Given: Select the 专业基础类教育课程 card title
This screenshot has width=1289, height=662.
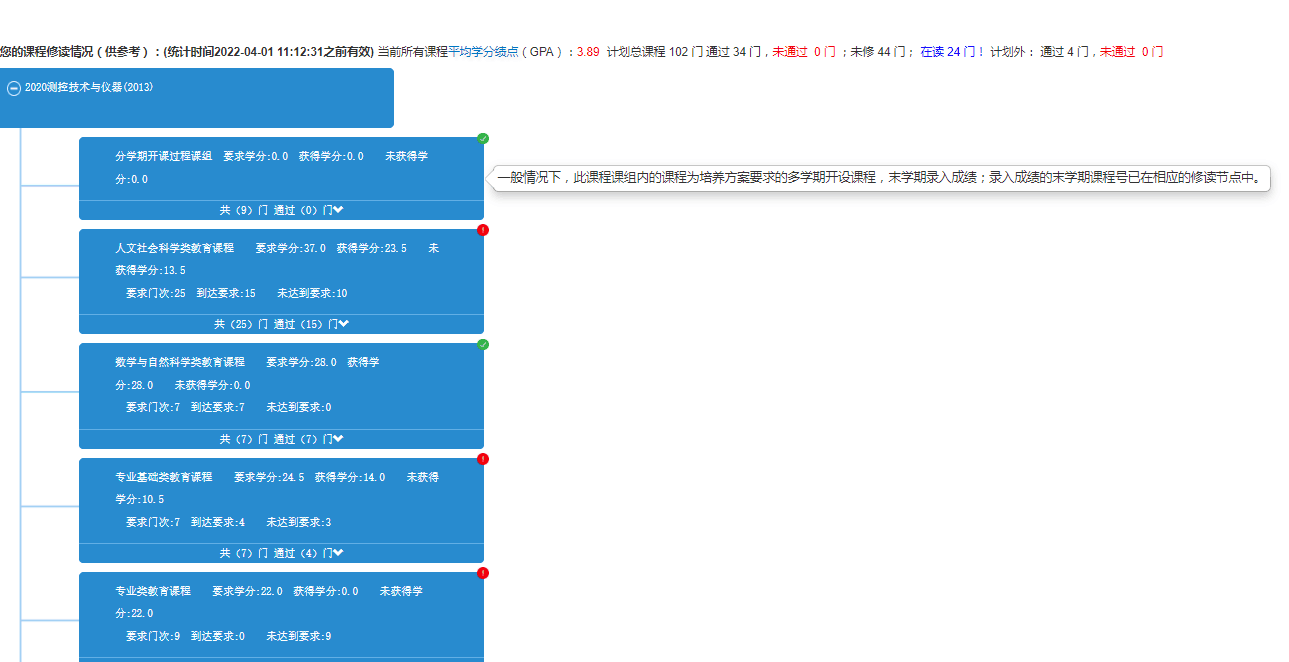Looking at the screenshot, I should coord(164,477).
